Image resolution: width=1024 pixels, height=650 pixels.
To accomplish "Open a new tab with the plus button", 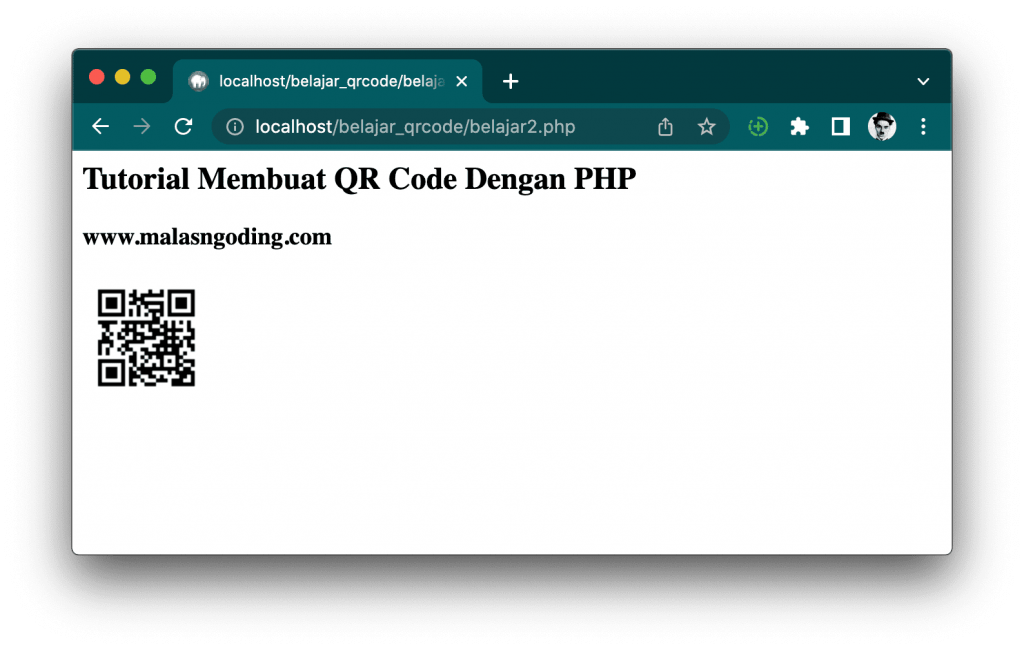I will (510, 82).
